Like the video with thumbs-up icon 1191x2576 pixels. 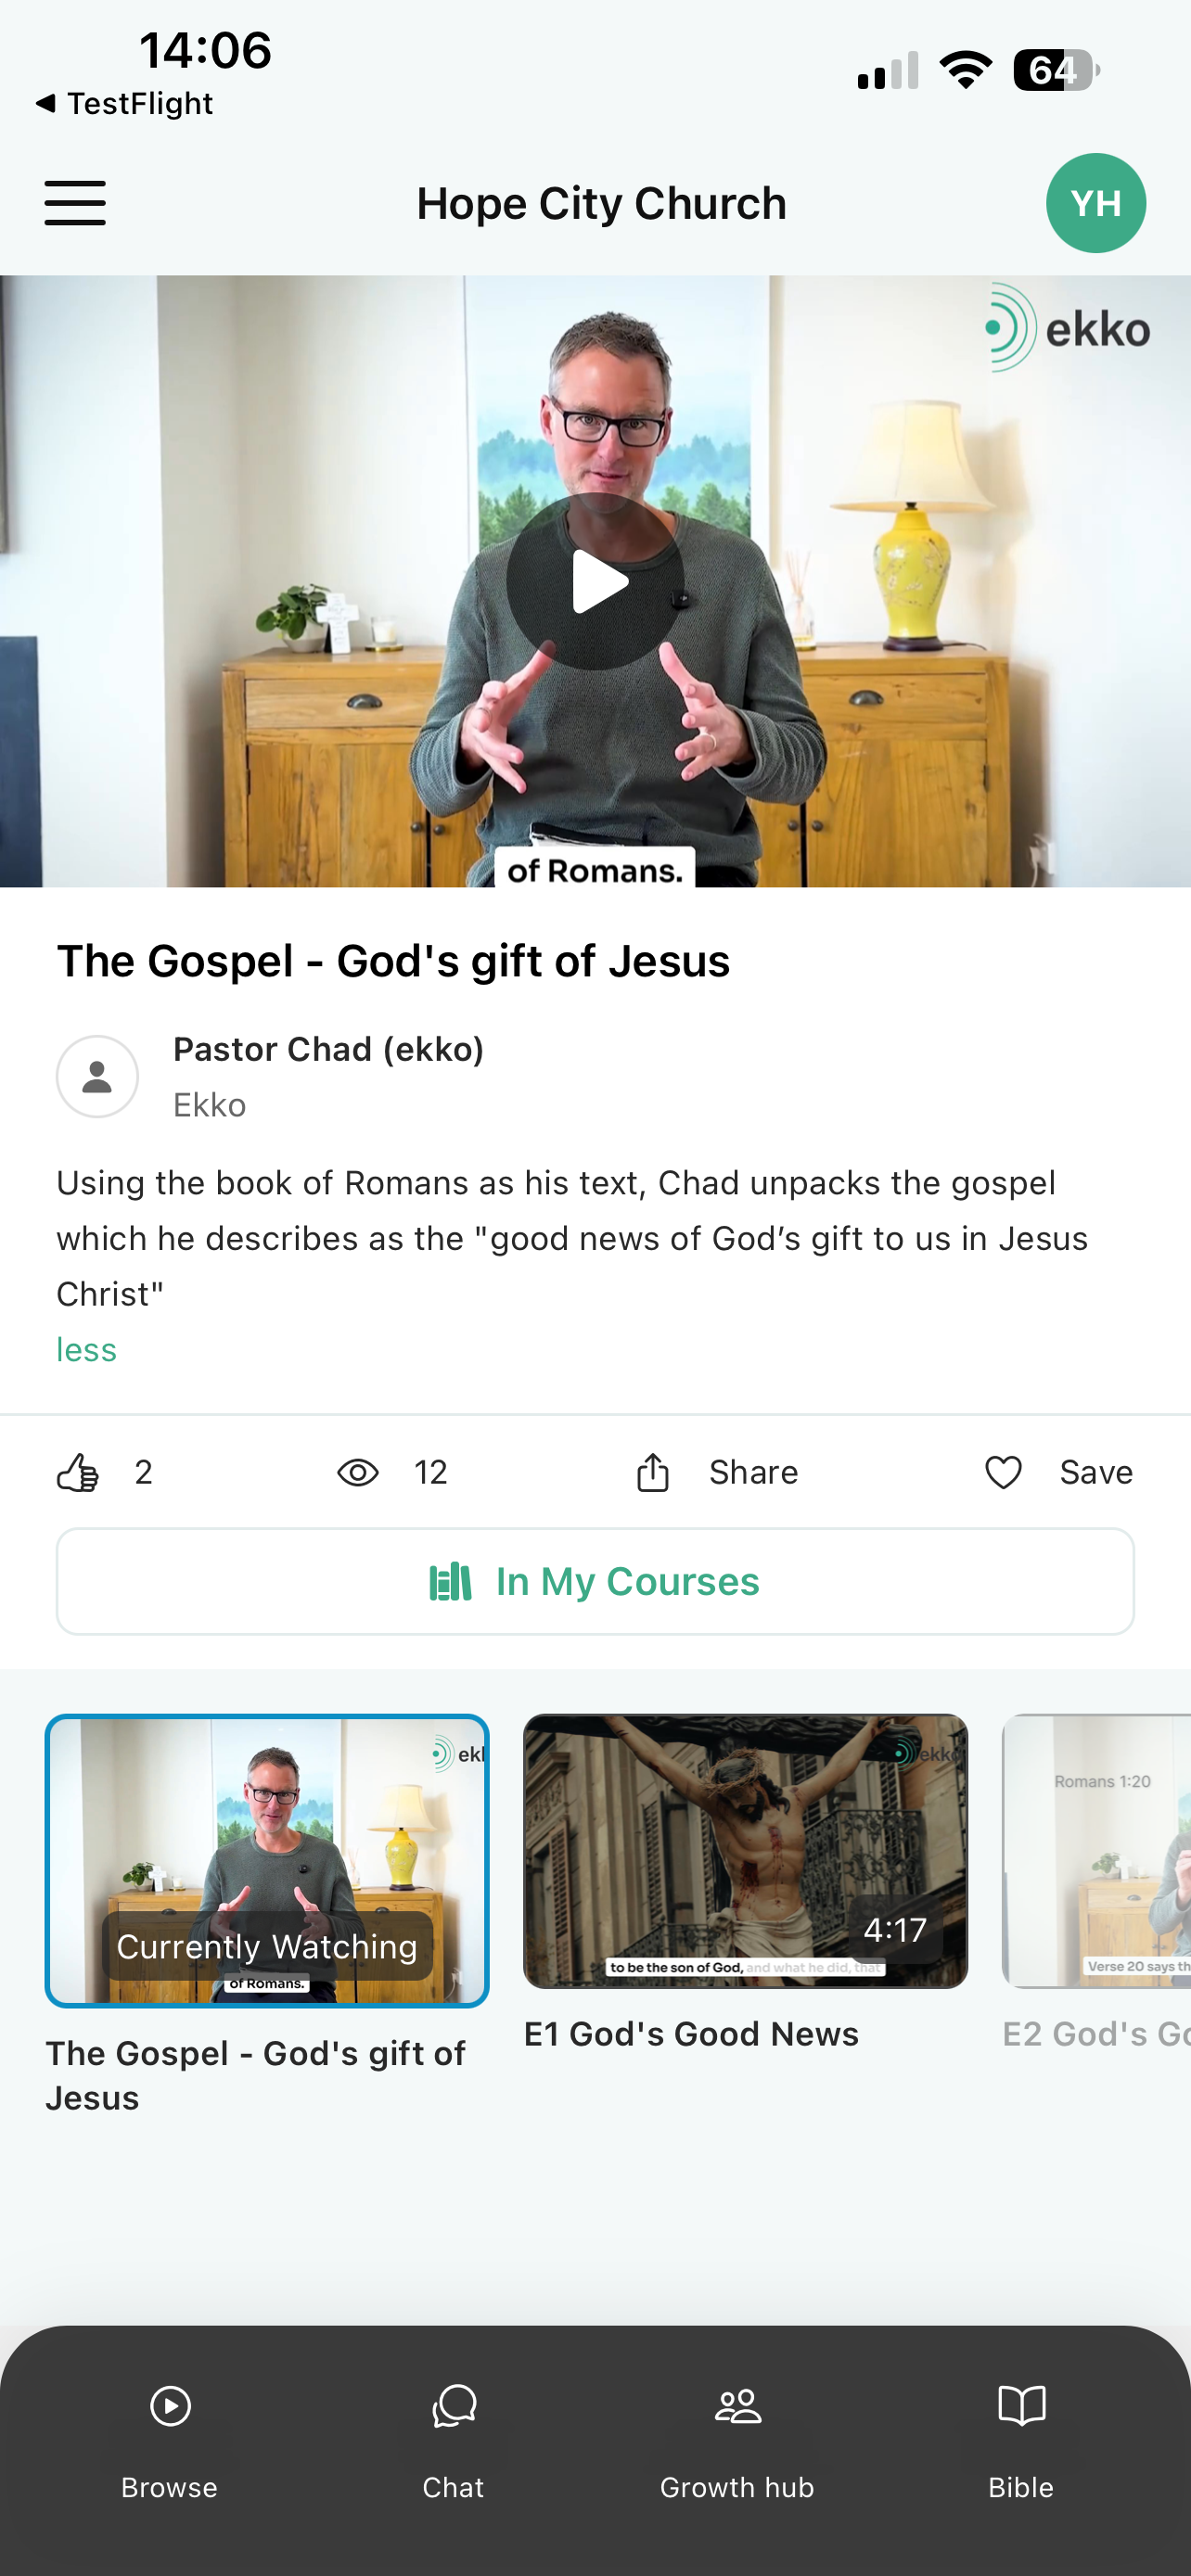click(x=78, y=1472)
